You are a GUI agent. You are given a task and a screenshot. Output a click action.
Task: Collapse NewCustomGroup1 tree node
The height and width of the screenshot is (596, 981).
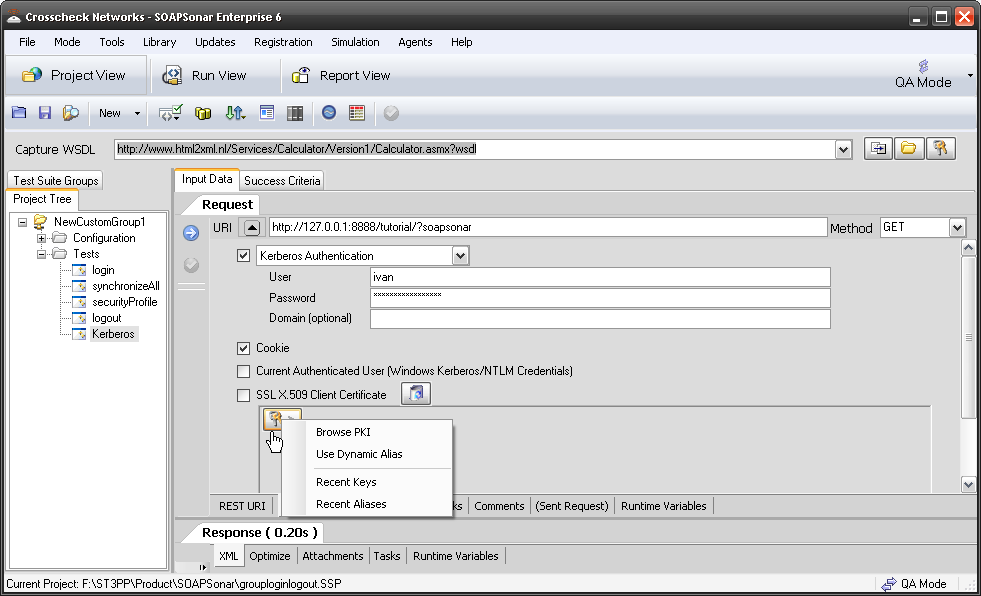[23, 222]
